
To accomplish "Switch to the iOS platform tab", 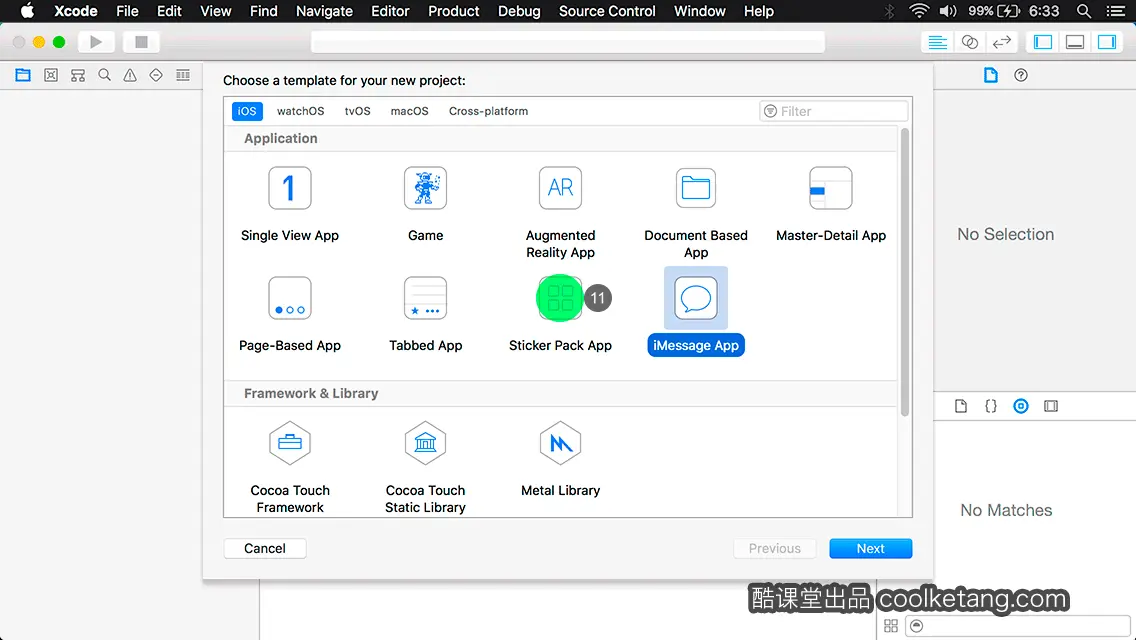I will point(247,111).
